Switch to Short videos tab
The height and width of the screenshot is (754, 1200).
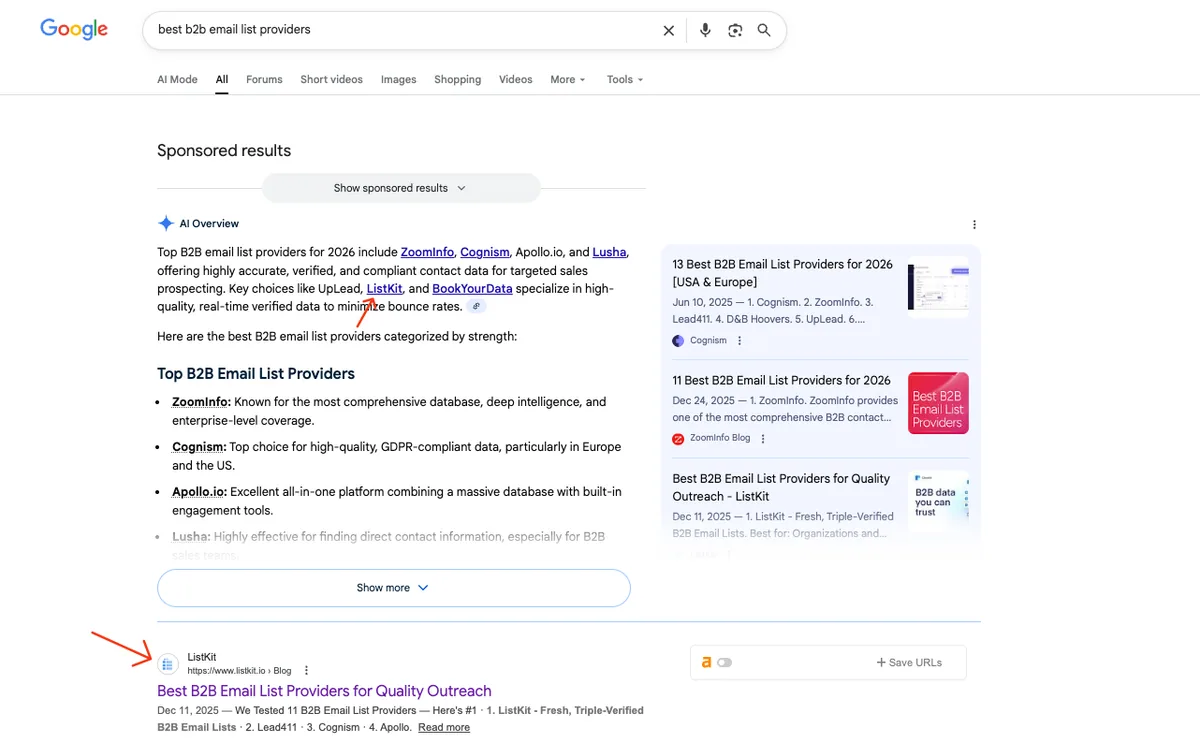tap(331, 80)
